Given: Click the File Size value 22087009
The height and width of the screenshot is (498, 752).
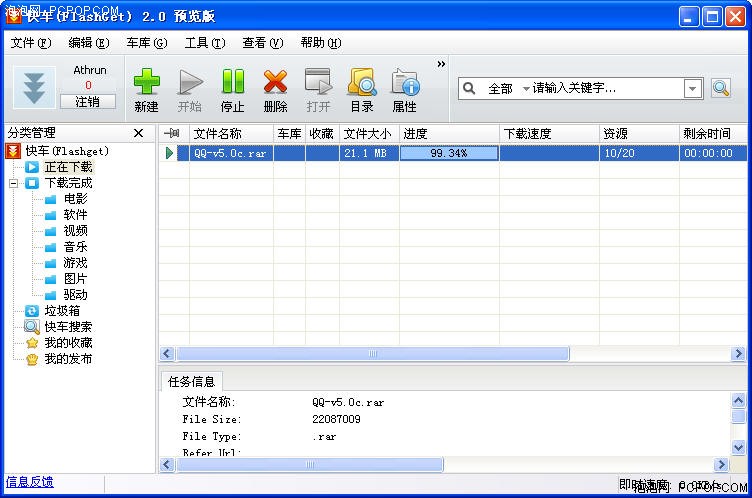Looking at the screenshot, I should (x=336, y=419).
